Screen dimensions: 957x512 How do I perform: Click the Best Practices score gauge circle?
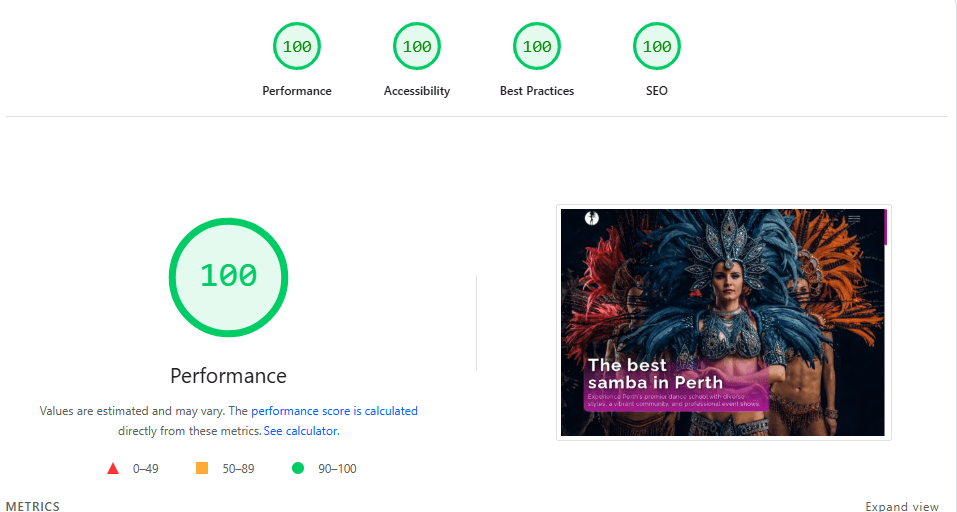click(x=537, y=47)
